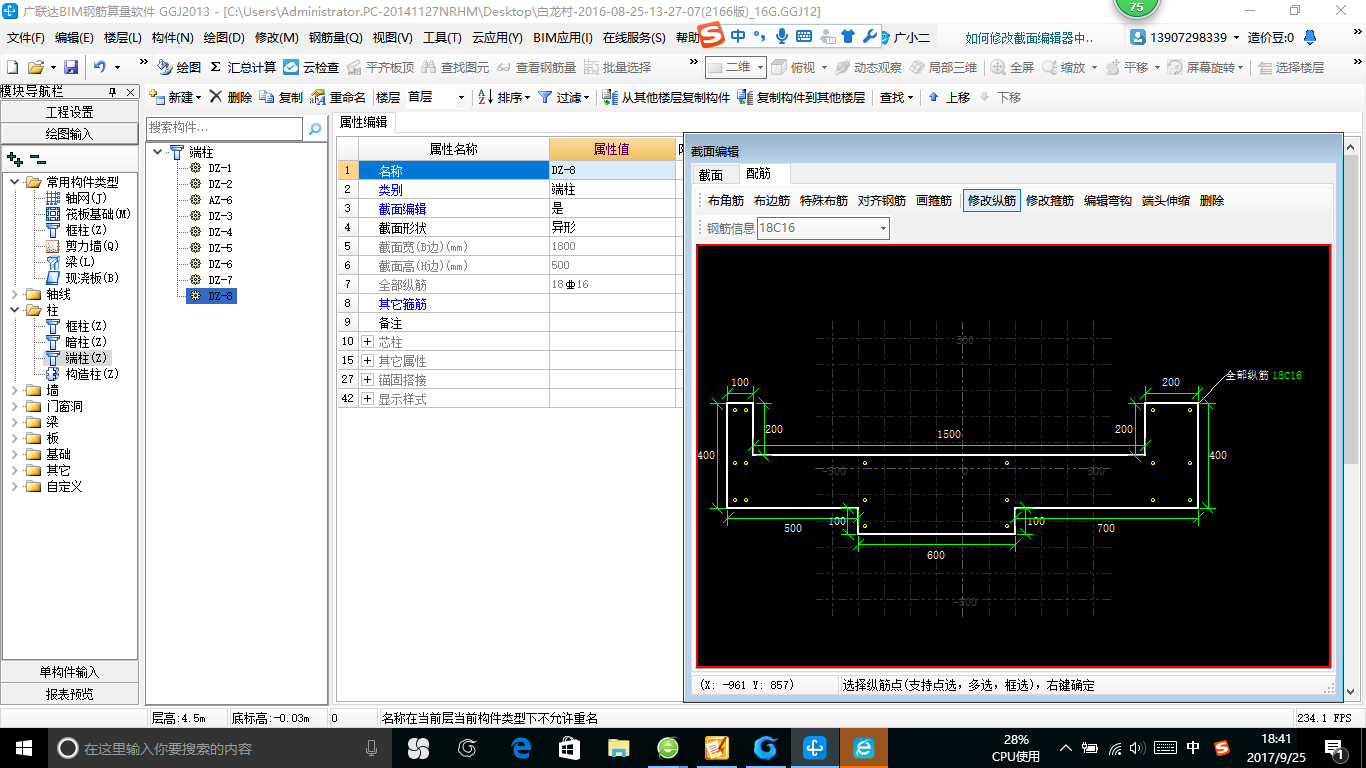Click the search magnifier beside 搜索构件
Image resolution: width=1366 pixels, height=768 pixels.
(315, 129)
